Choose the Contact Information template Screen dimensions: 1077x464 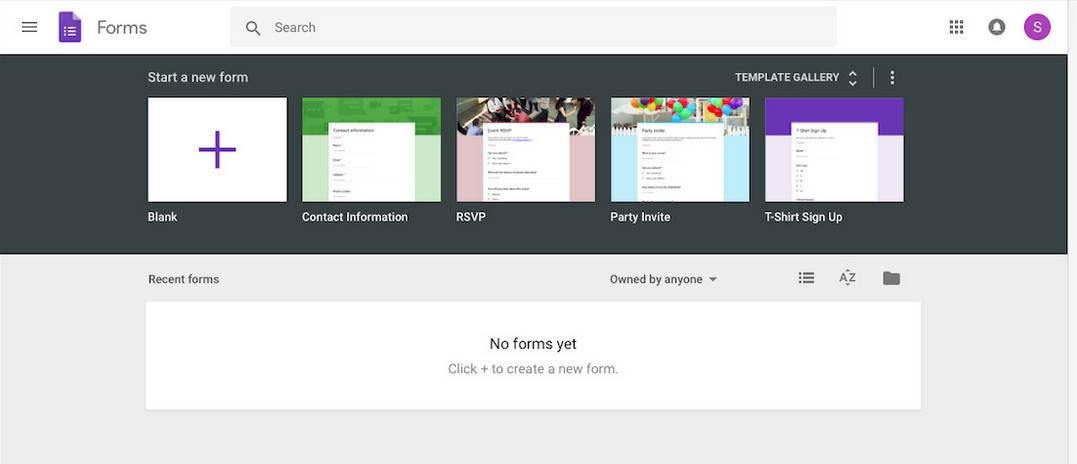(x=371, y=150)
